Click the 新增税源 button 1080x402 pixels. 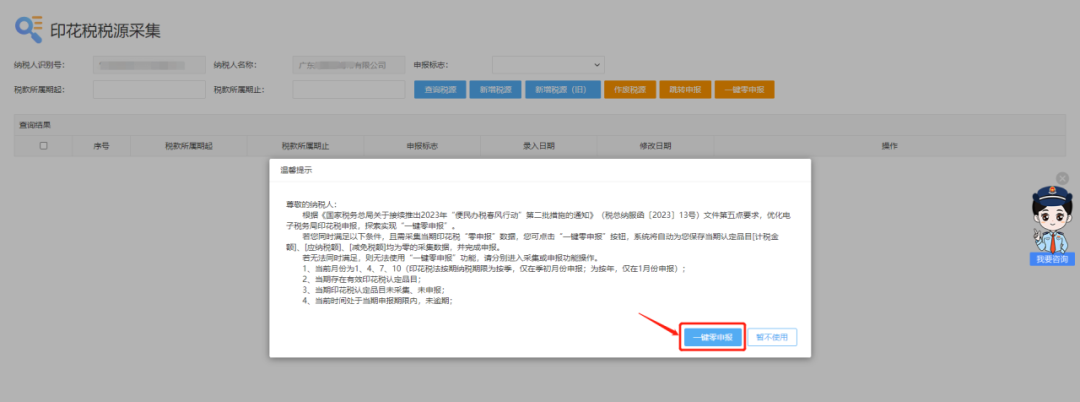coord(495,89)
